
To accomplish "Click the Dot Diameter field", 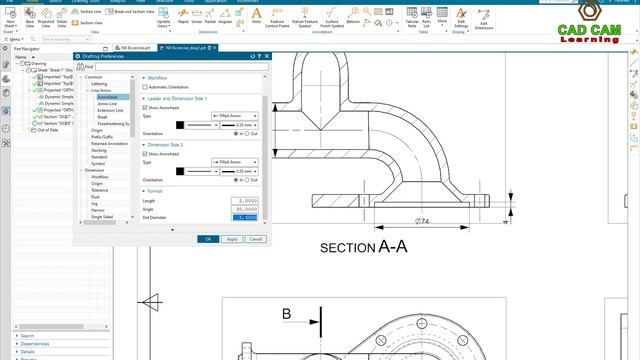I will [245, 218].
